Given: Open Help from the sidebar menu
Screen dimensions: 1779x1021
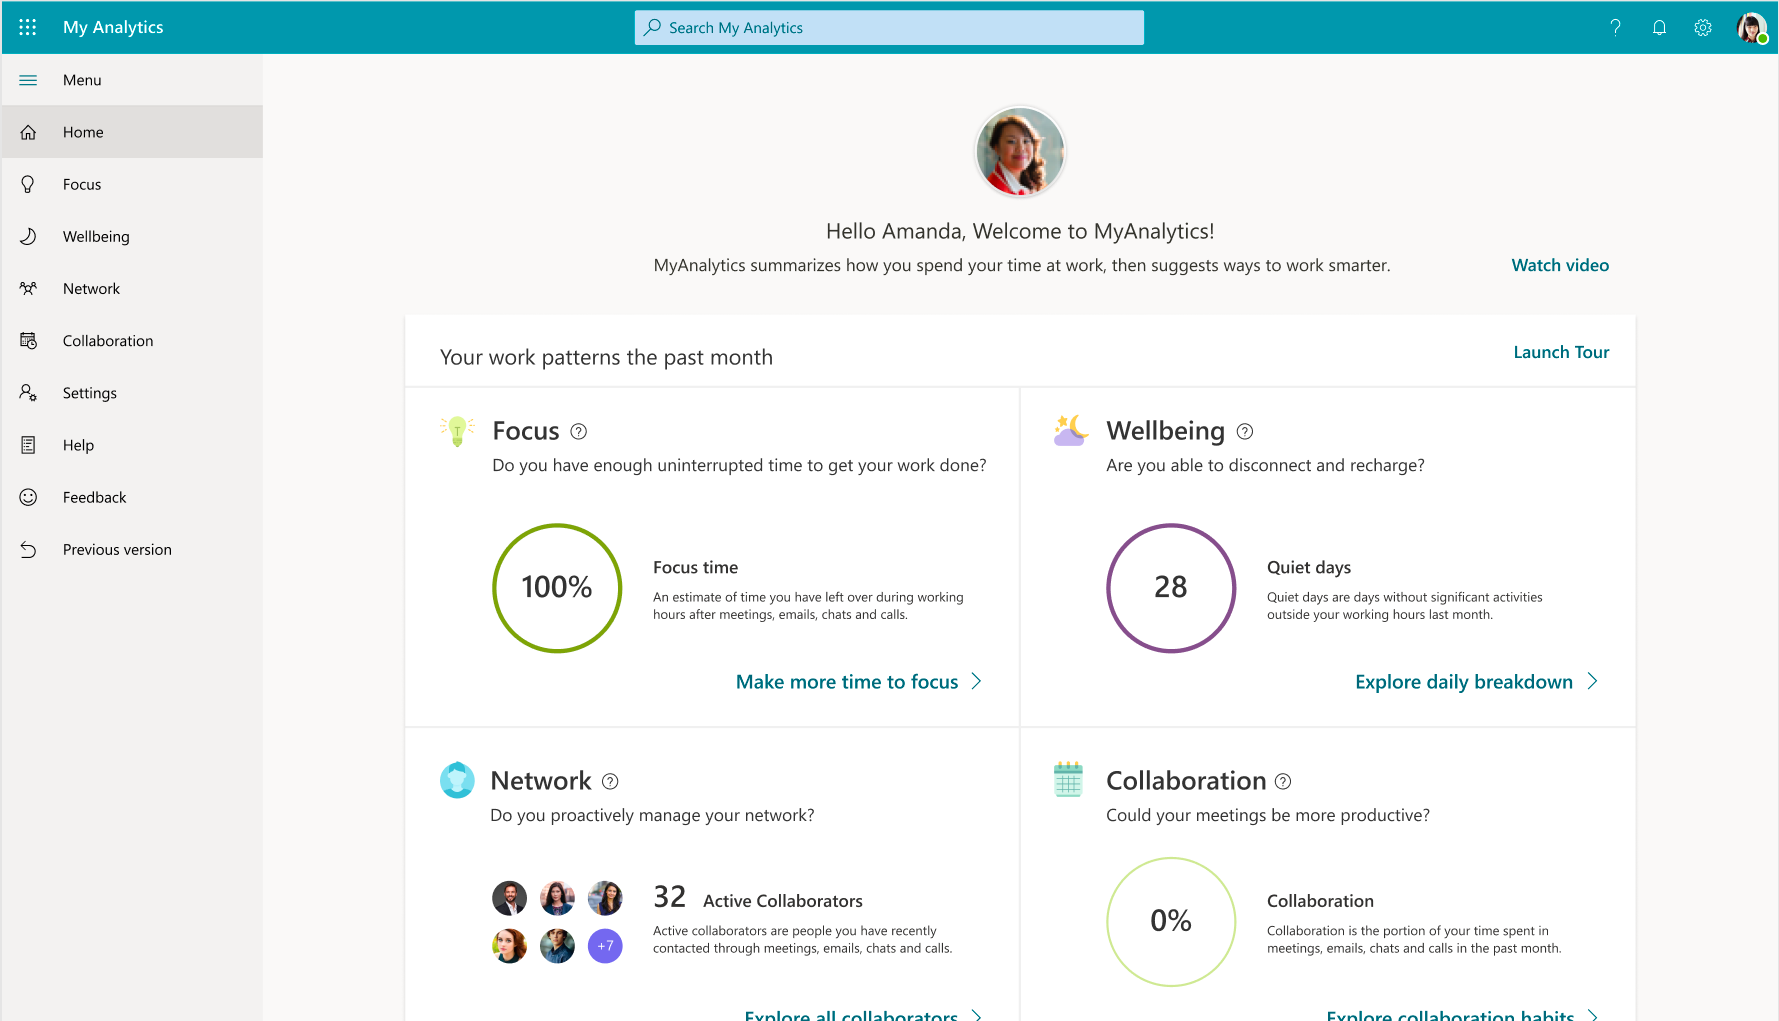Looking at the screenshot, I should [28, 445].
